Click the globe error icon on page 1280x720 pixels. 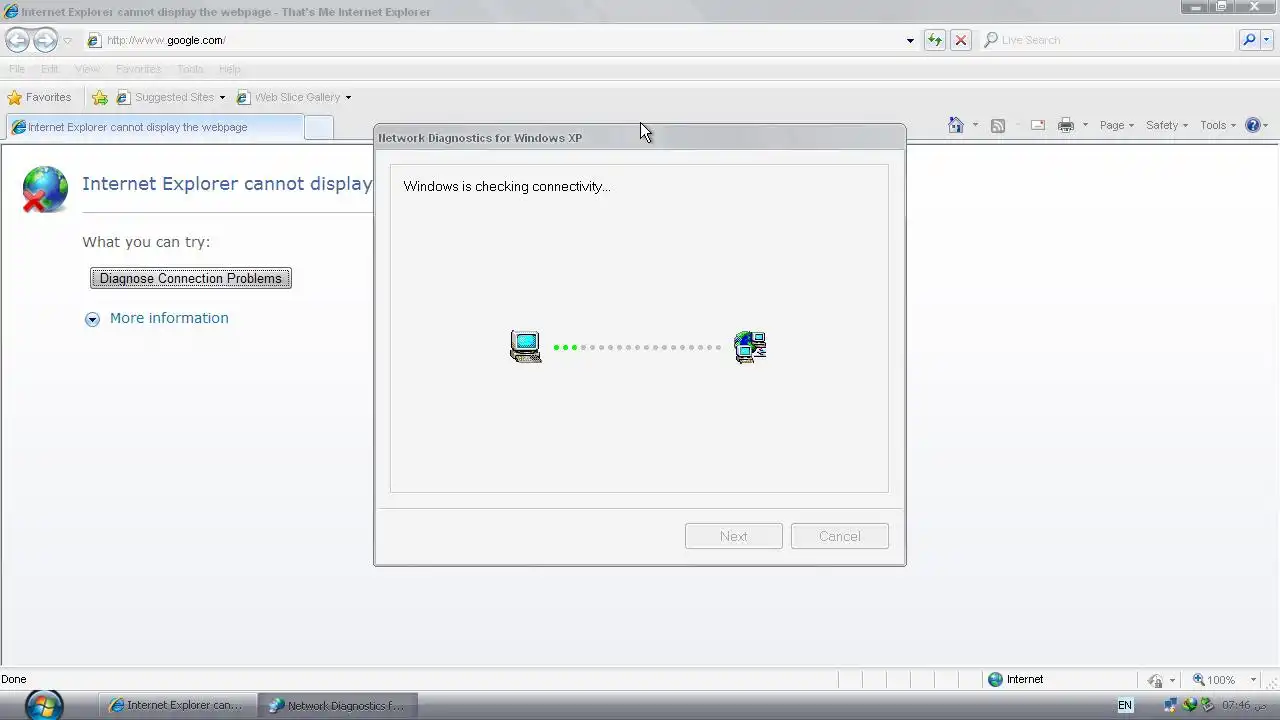click(x=45, y=189)
